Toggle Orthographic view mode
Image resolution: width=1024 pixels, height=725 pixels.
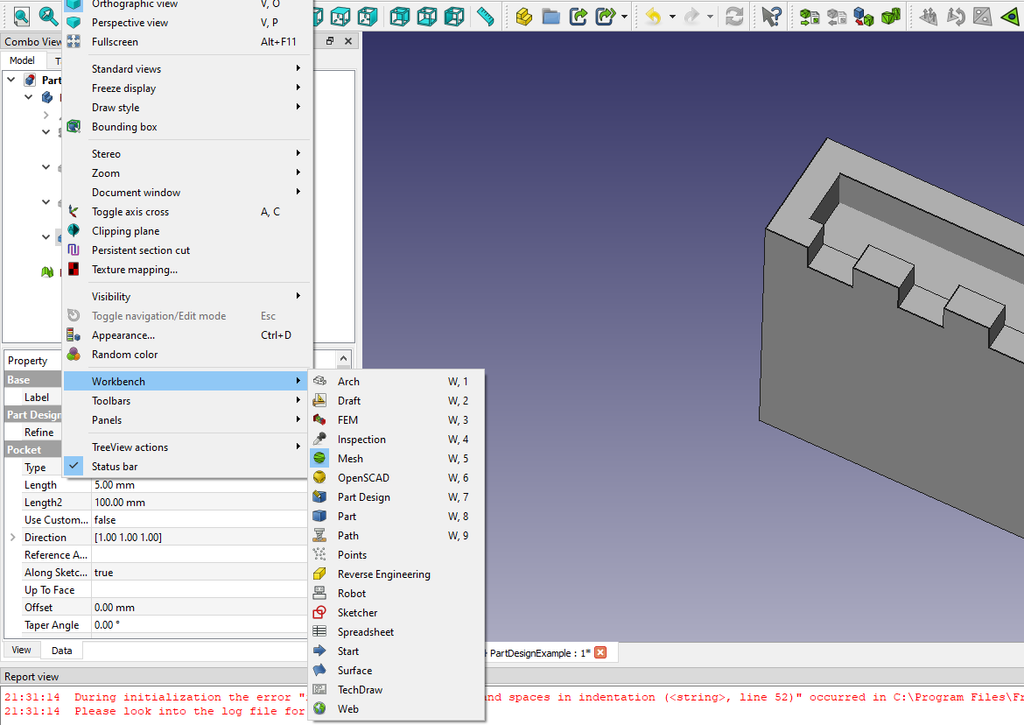150,5
